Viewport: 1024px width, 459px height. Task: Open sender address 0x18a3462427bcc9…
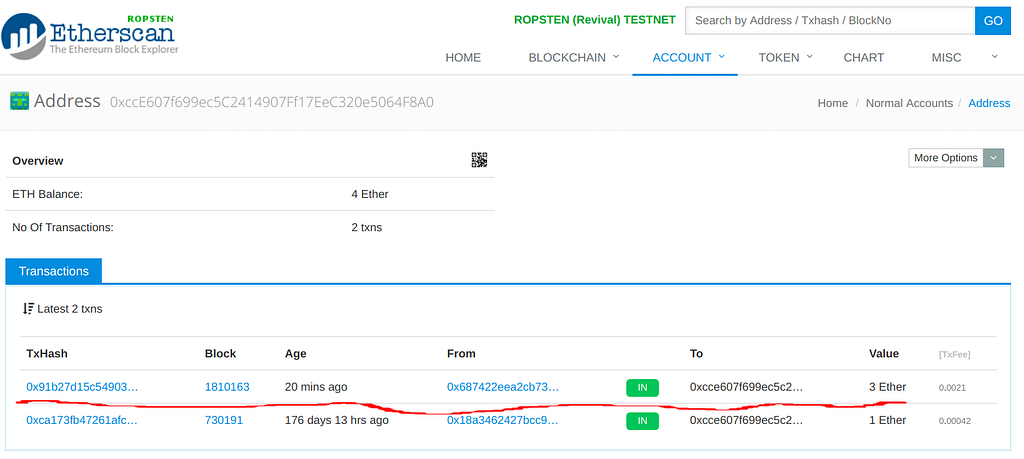[x=503, y=420]
